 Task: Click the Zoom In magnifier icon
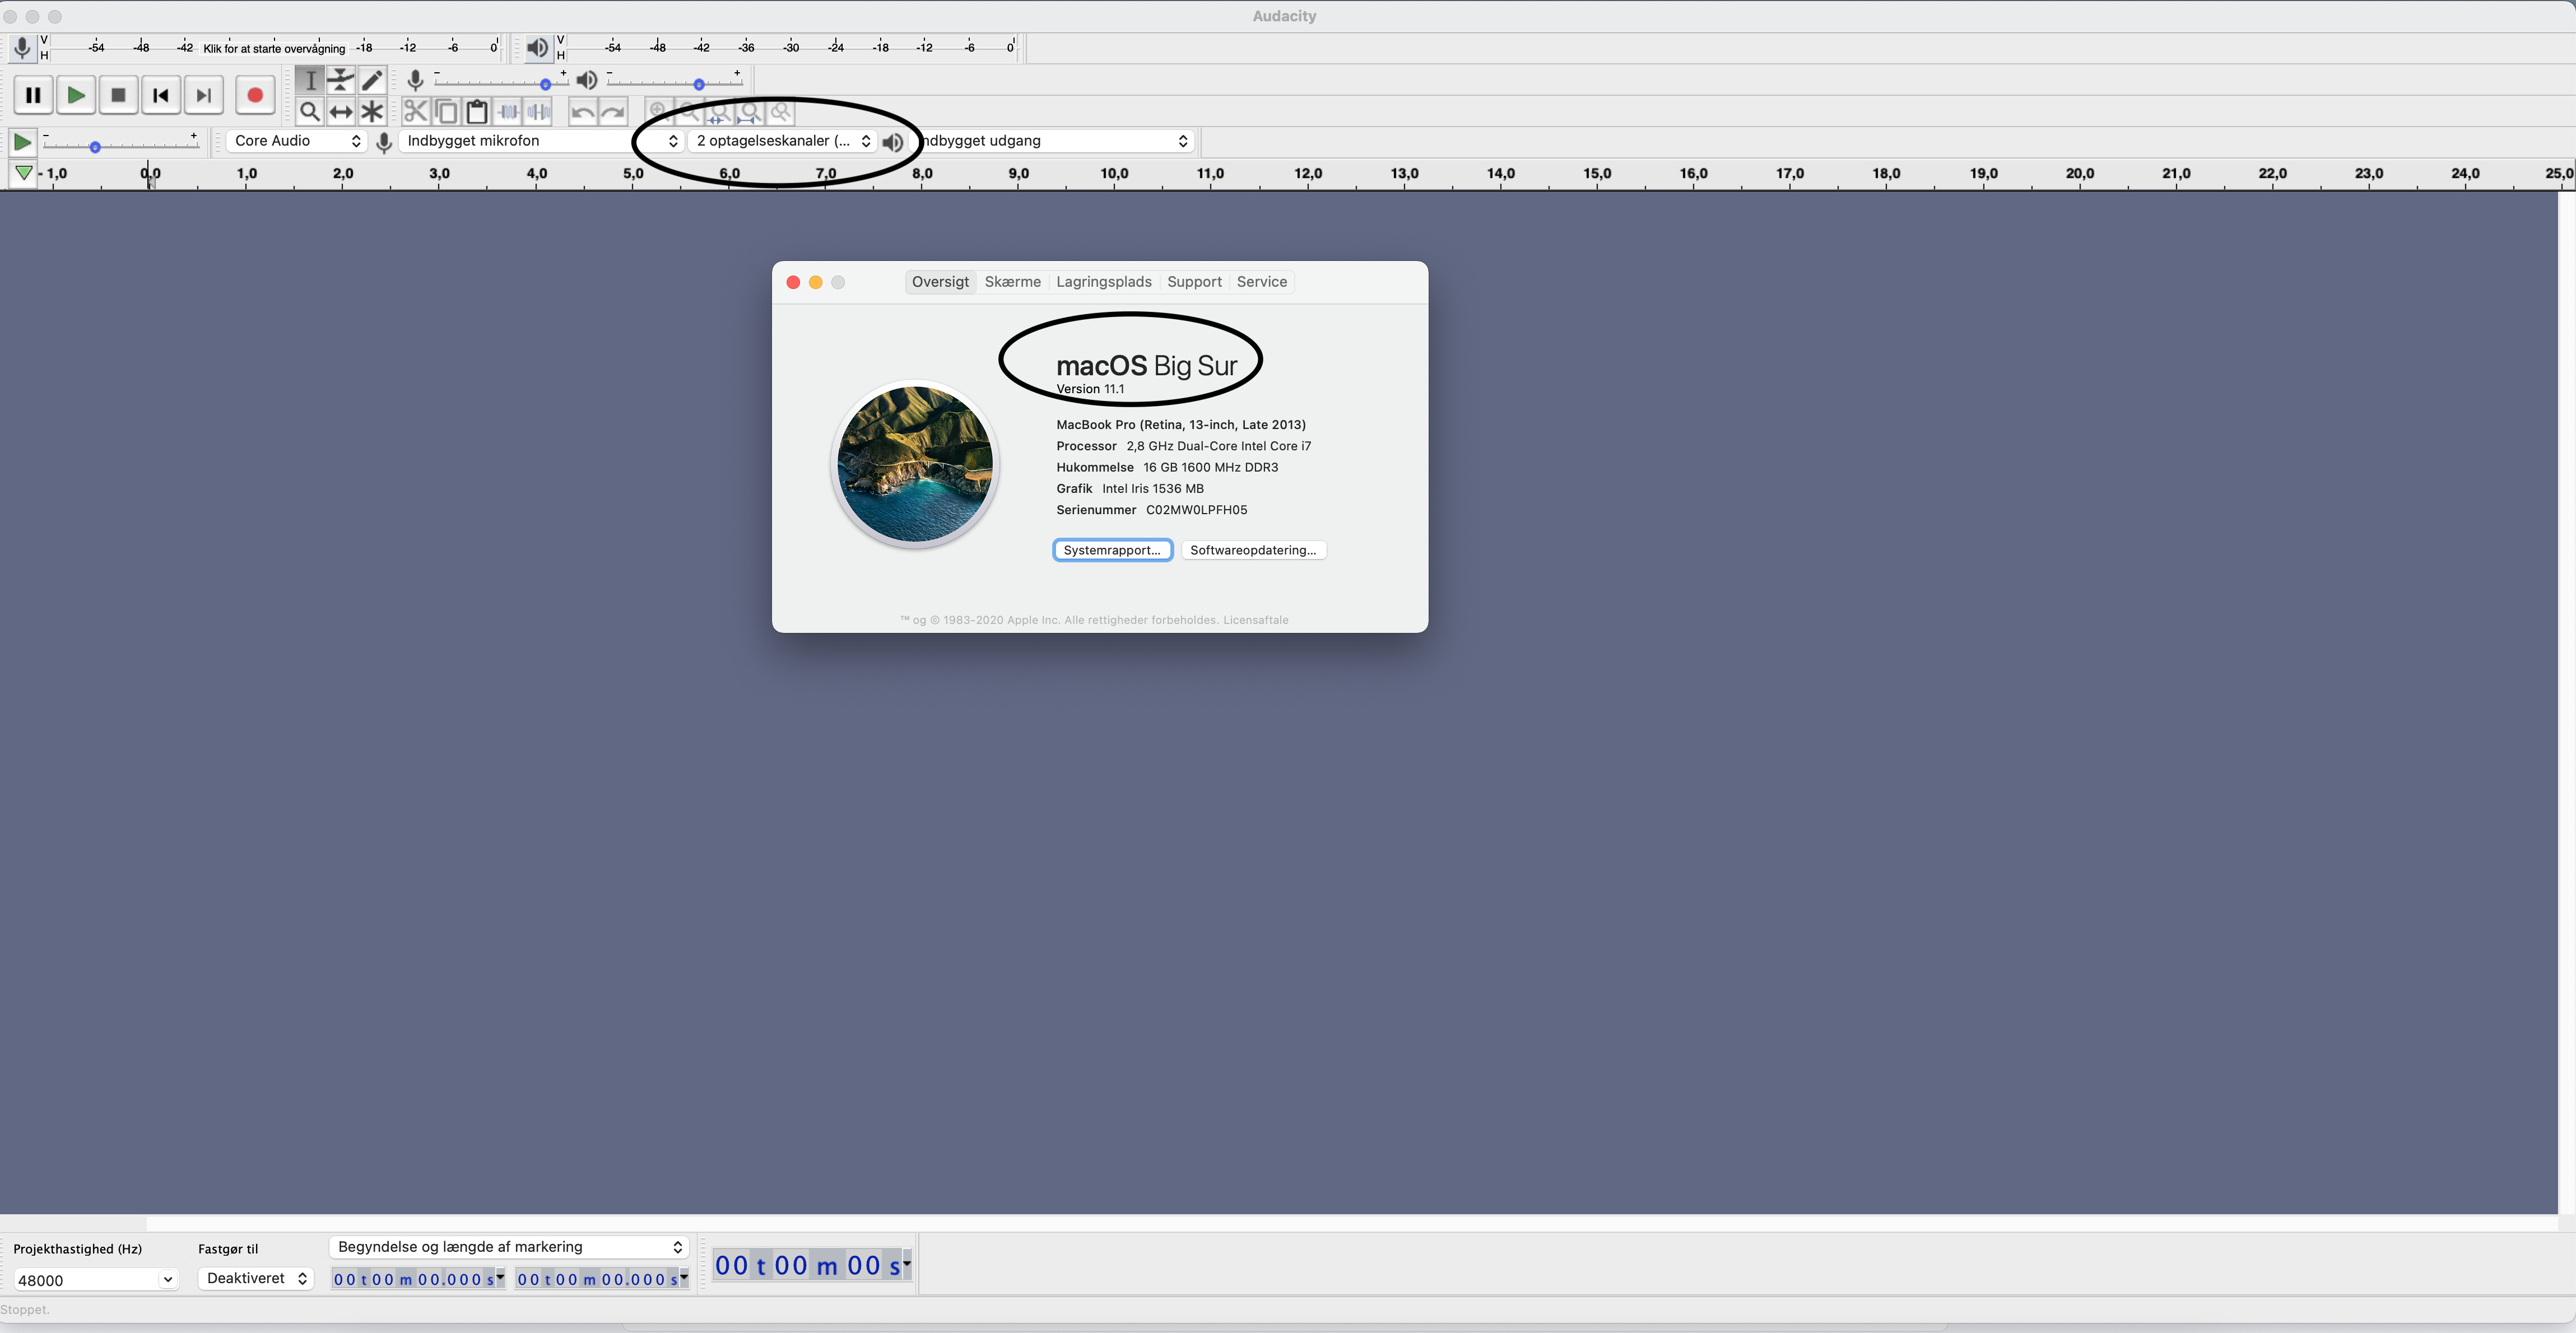pyautogui.click(x=658, y=111)
